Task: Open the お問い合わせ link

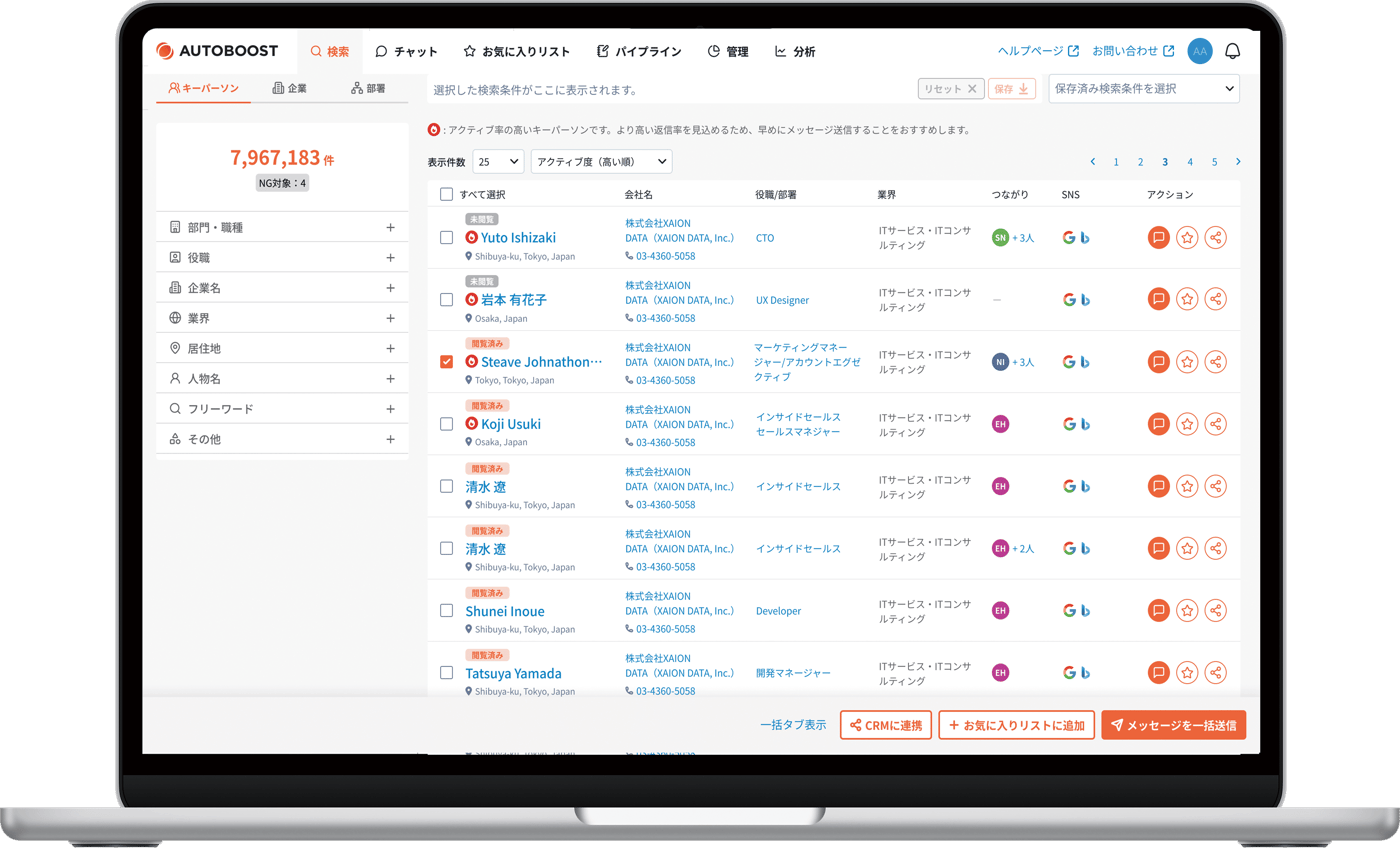Action: [1133, 51]
